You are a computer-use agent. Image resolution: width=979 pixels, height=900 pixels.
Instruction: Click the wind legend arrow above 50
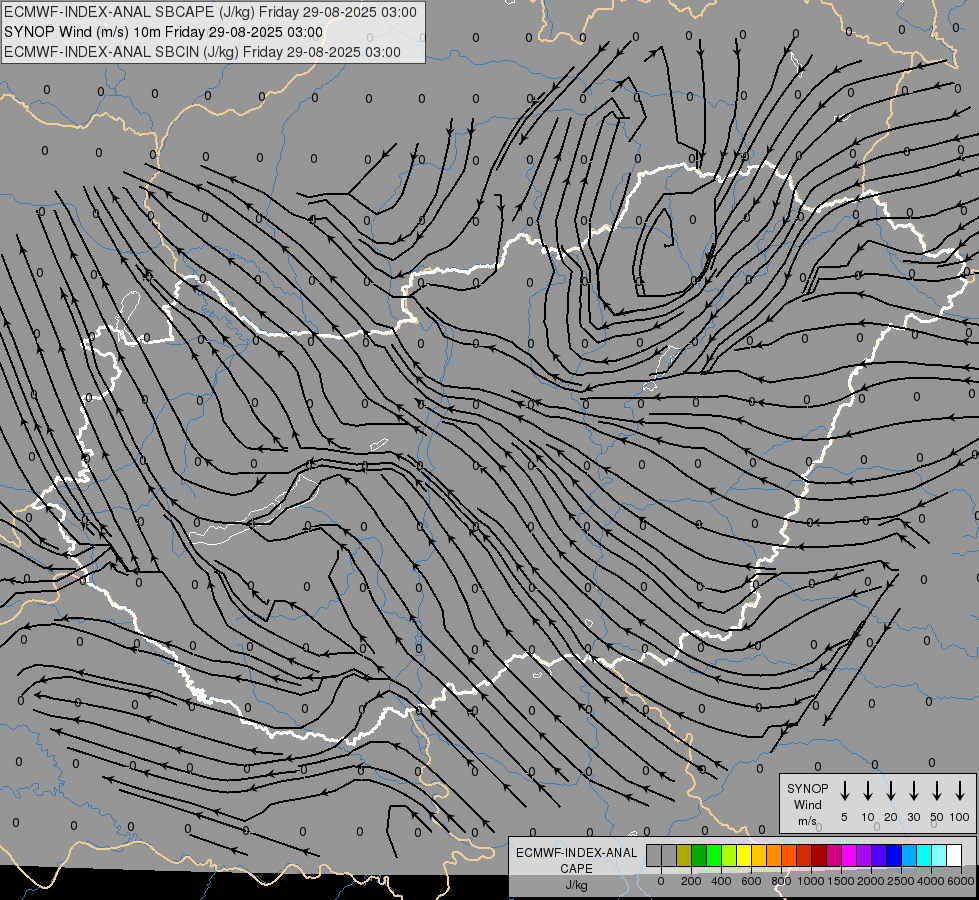[x=937, y=791]
